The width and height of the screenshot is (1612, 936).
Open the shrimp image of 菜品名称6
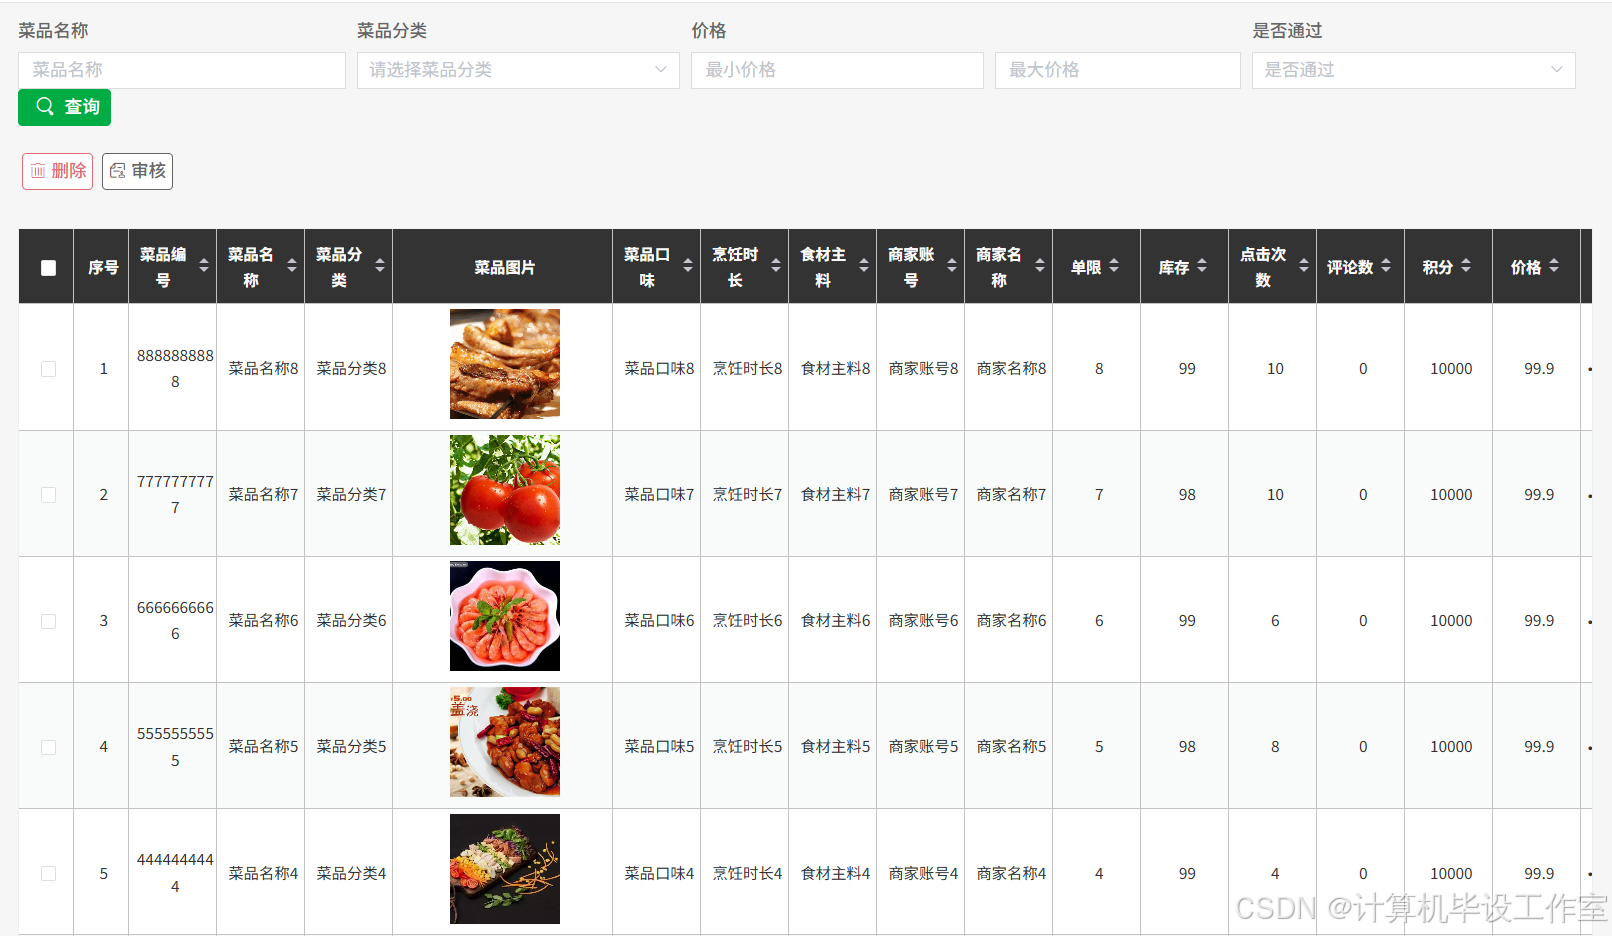[x=505, y=616]
